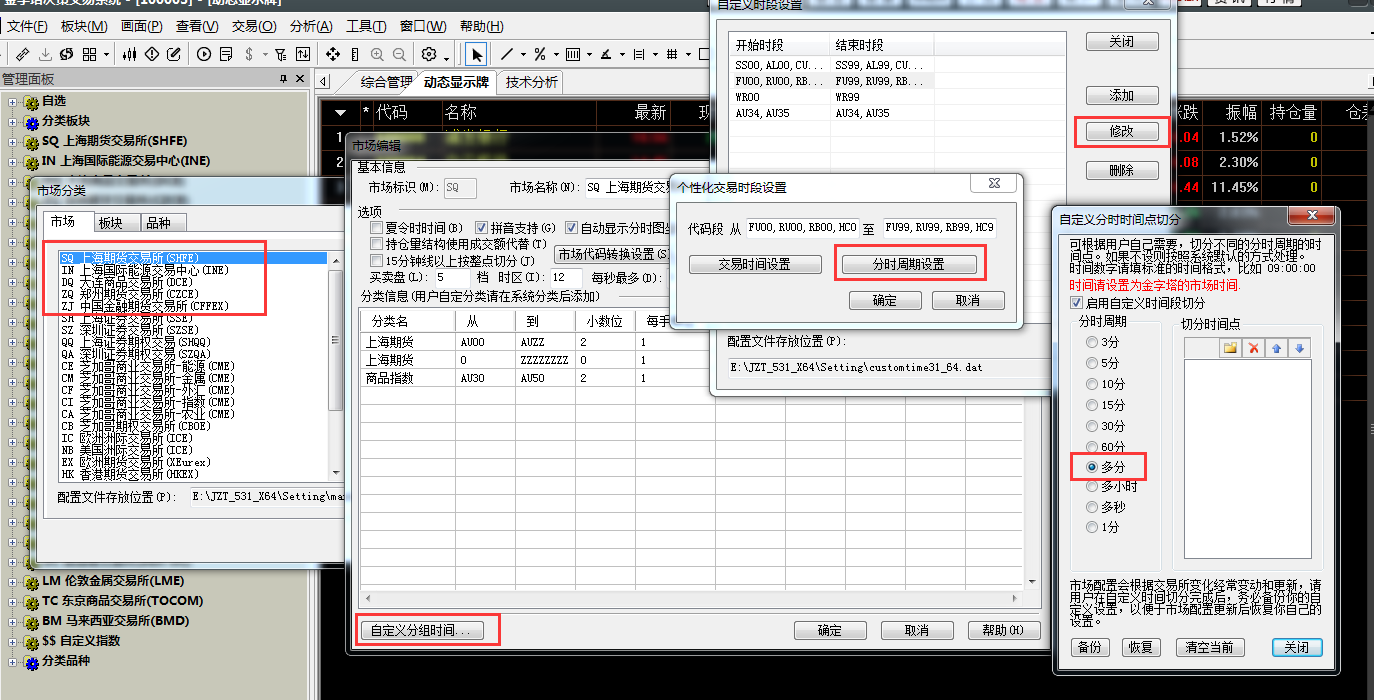Screen dimensions: 1374x700
Task: Click the 清空当前 button
Action: pos(1208,647)
